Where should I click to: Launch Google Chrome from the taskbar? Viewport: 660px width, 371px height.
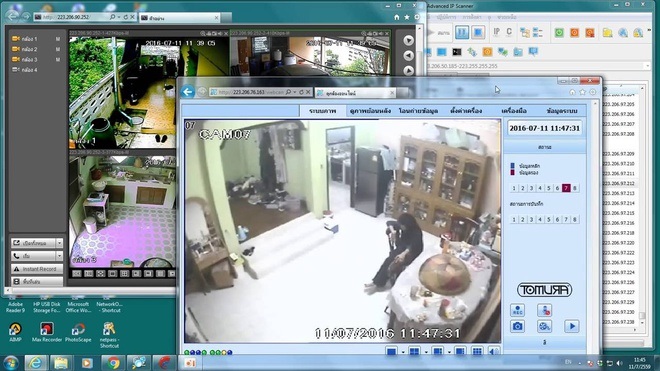[113, 363]
